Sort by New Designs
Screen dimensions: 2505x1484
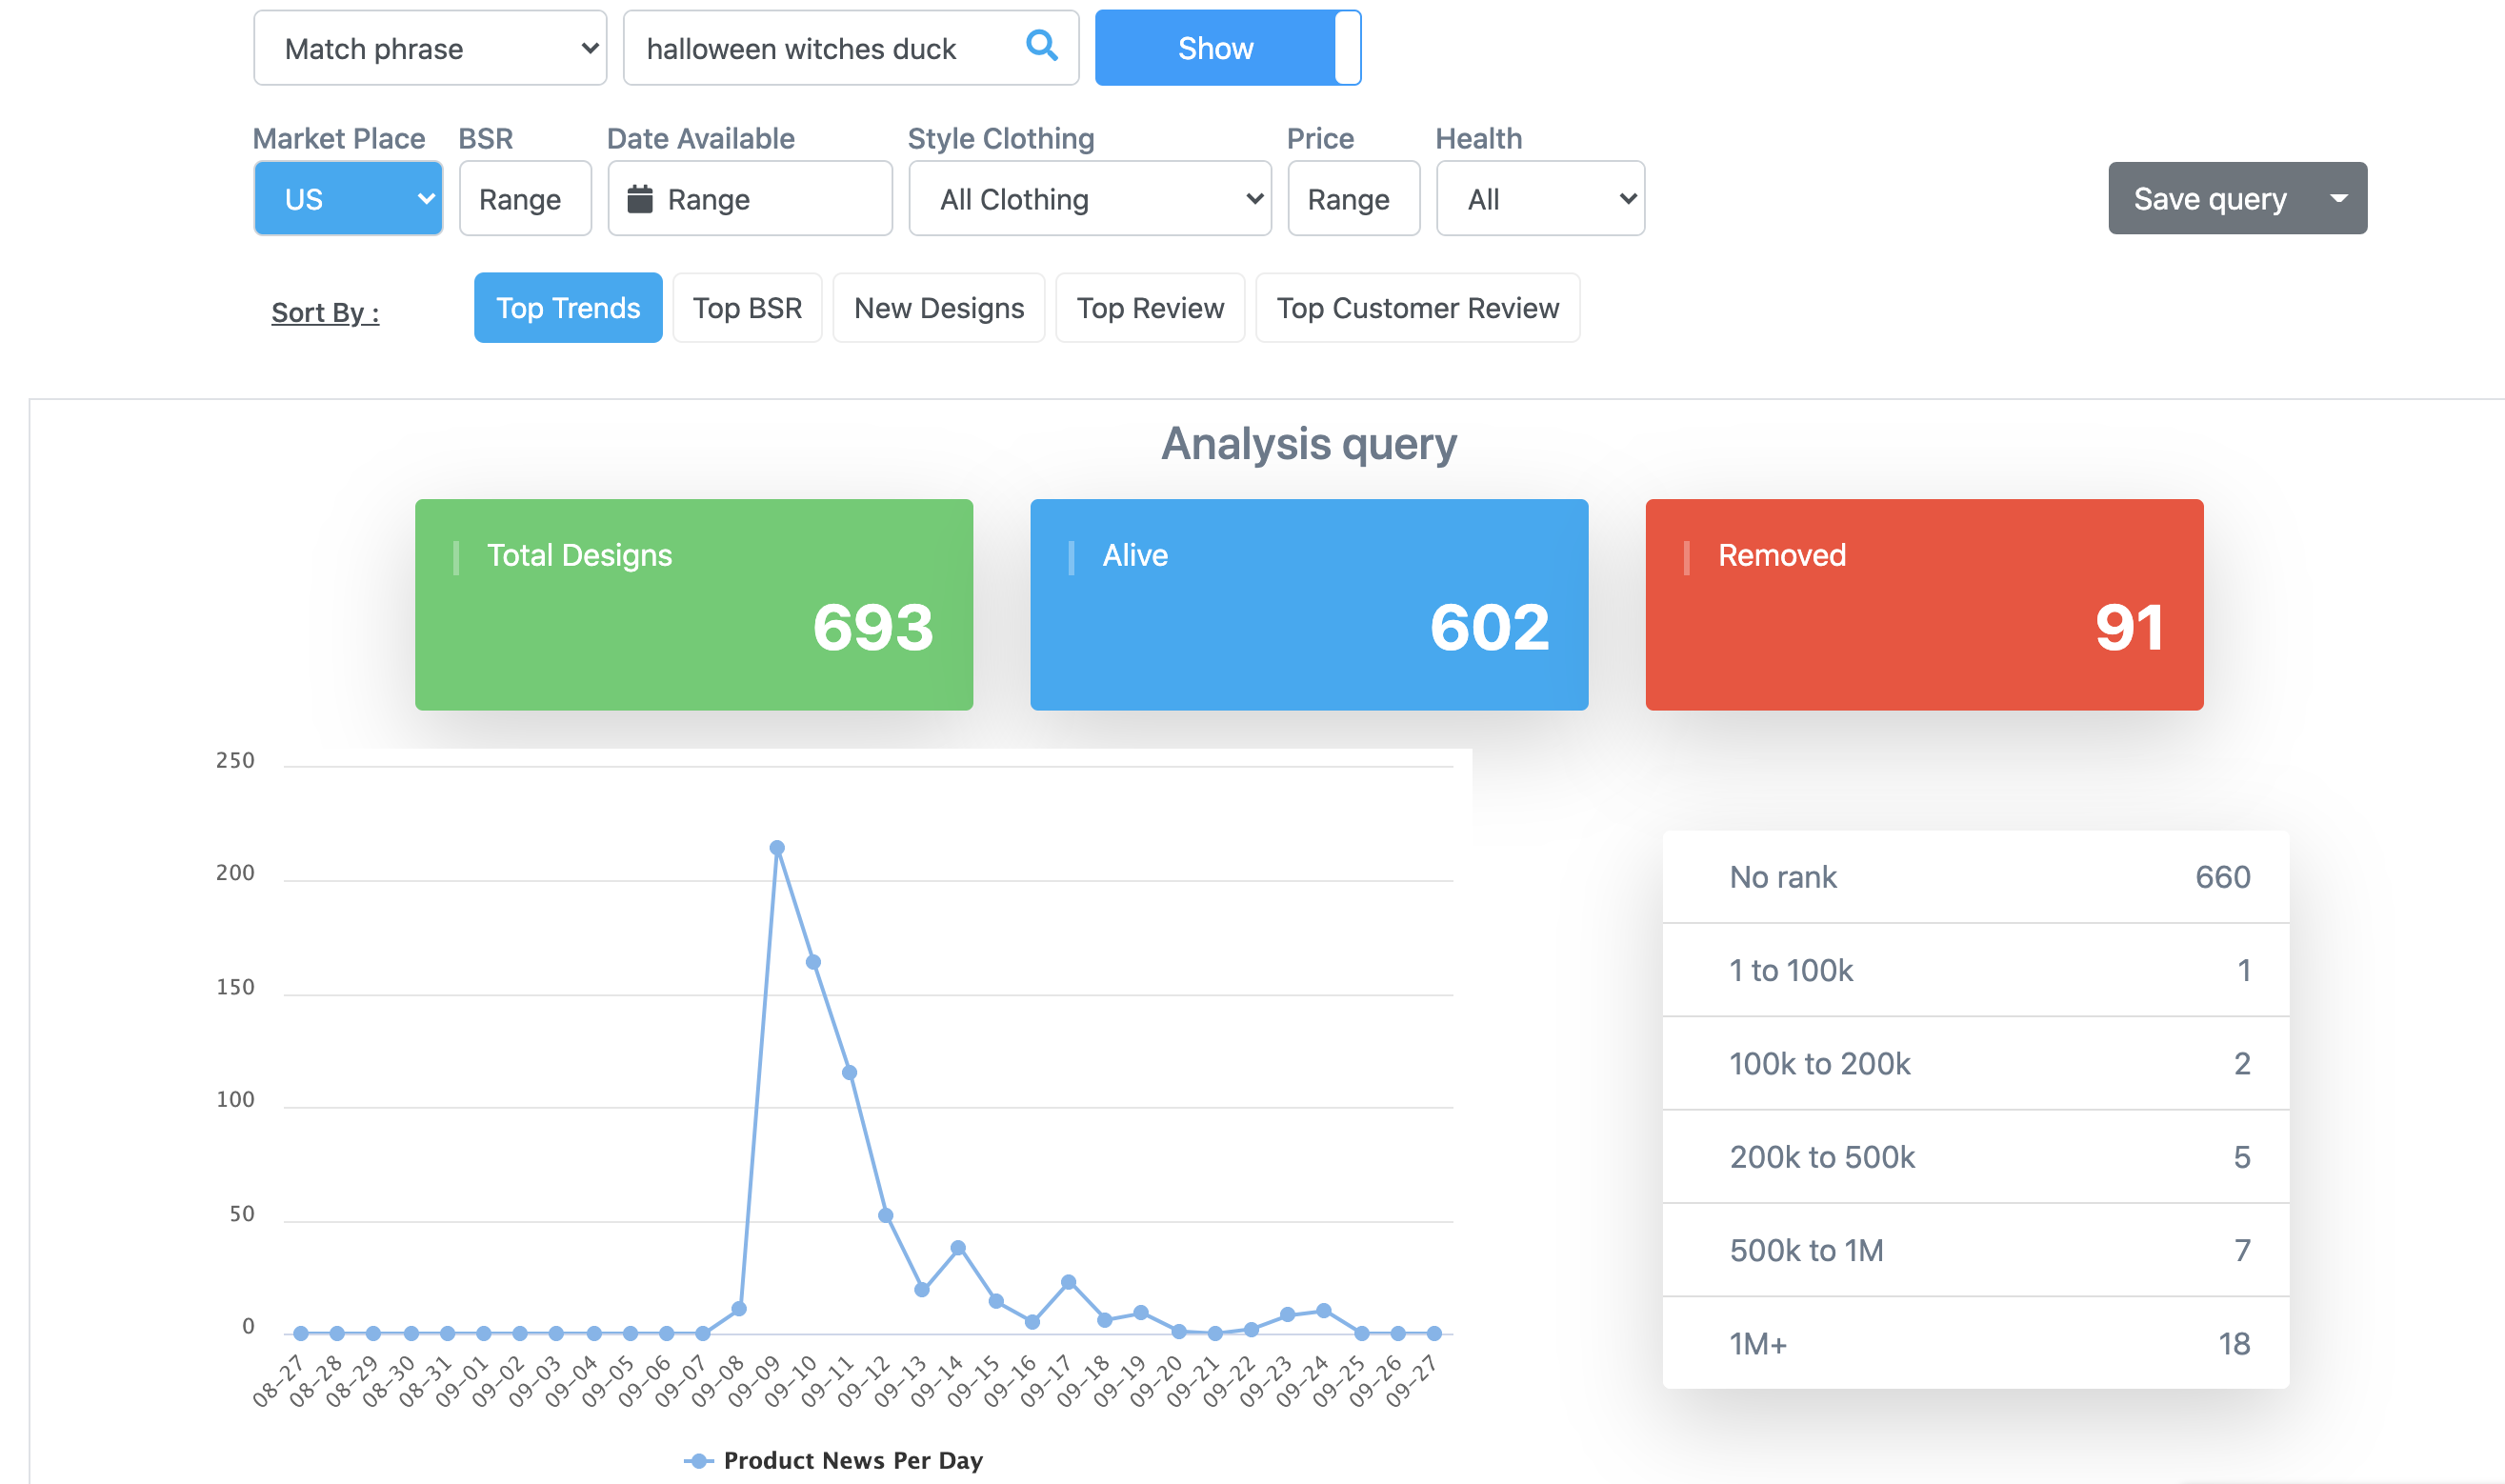point(938,308)
